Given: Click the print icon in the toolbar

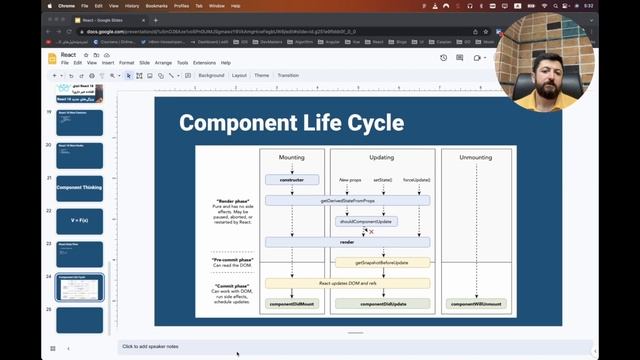Looking at the screenshot, I should tap(92, 76).
